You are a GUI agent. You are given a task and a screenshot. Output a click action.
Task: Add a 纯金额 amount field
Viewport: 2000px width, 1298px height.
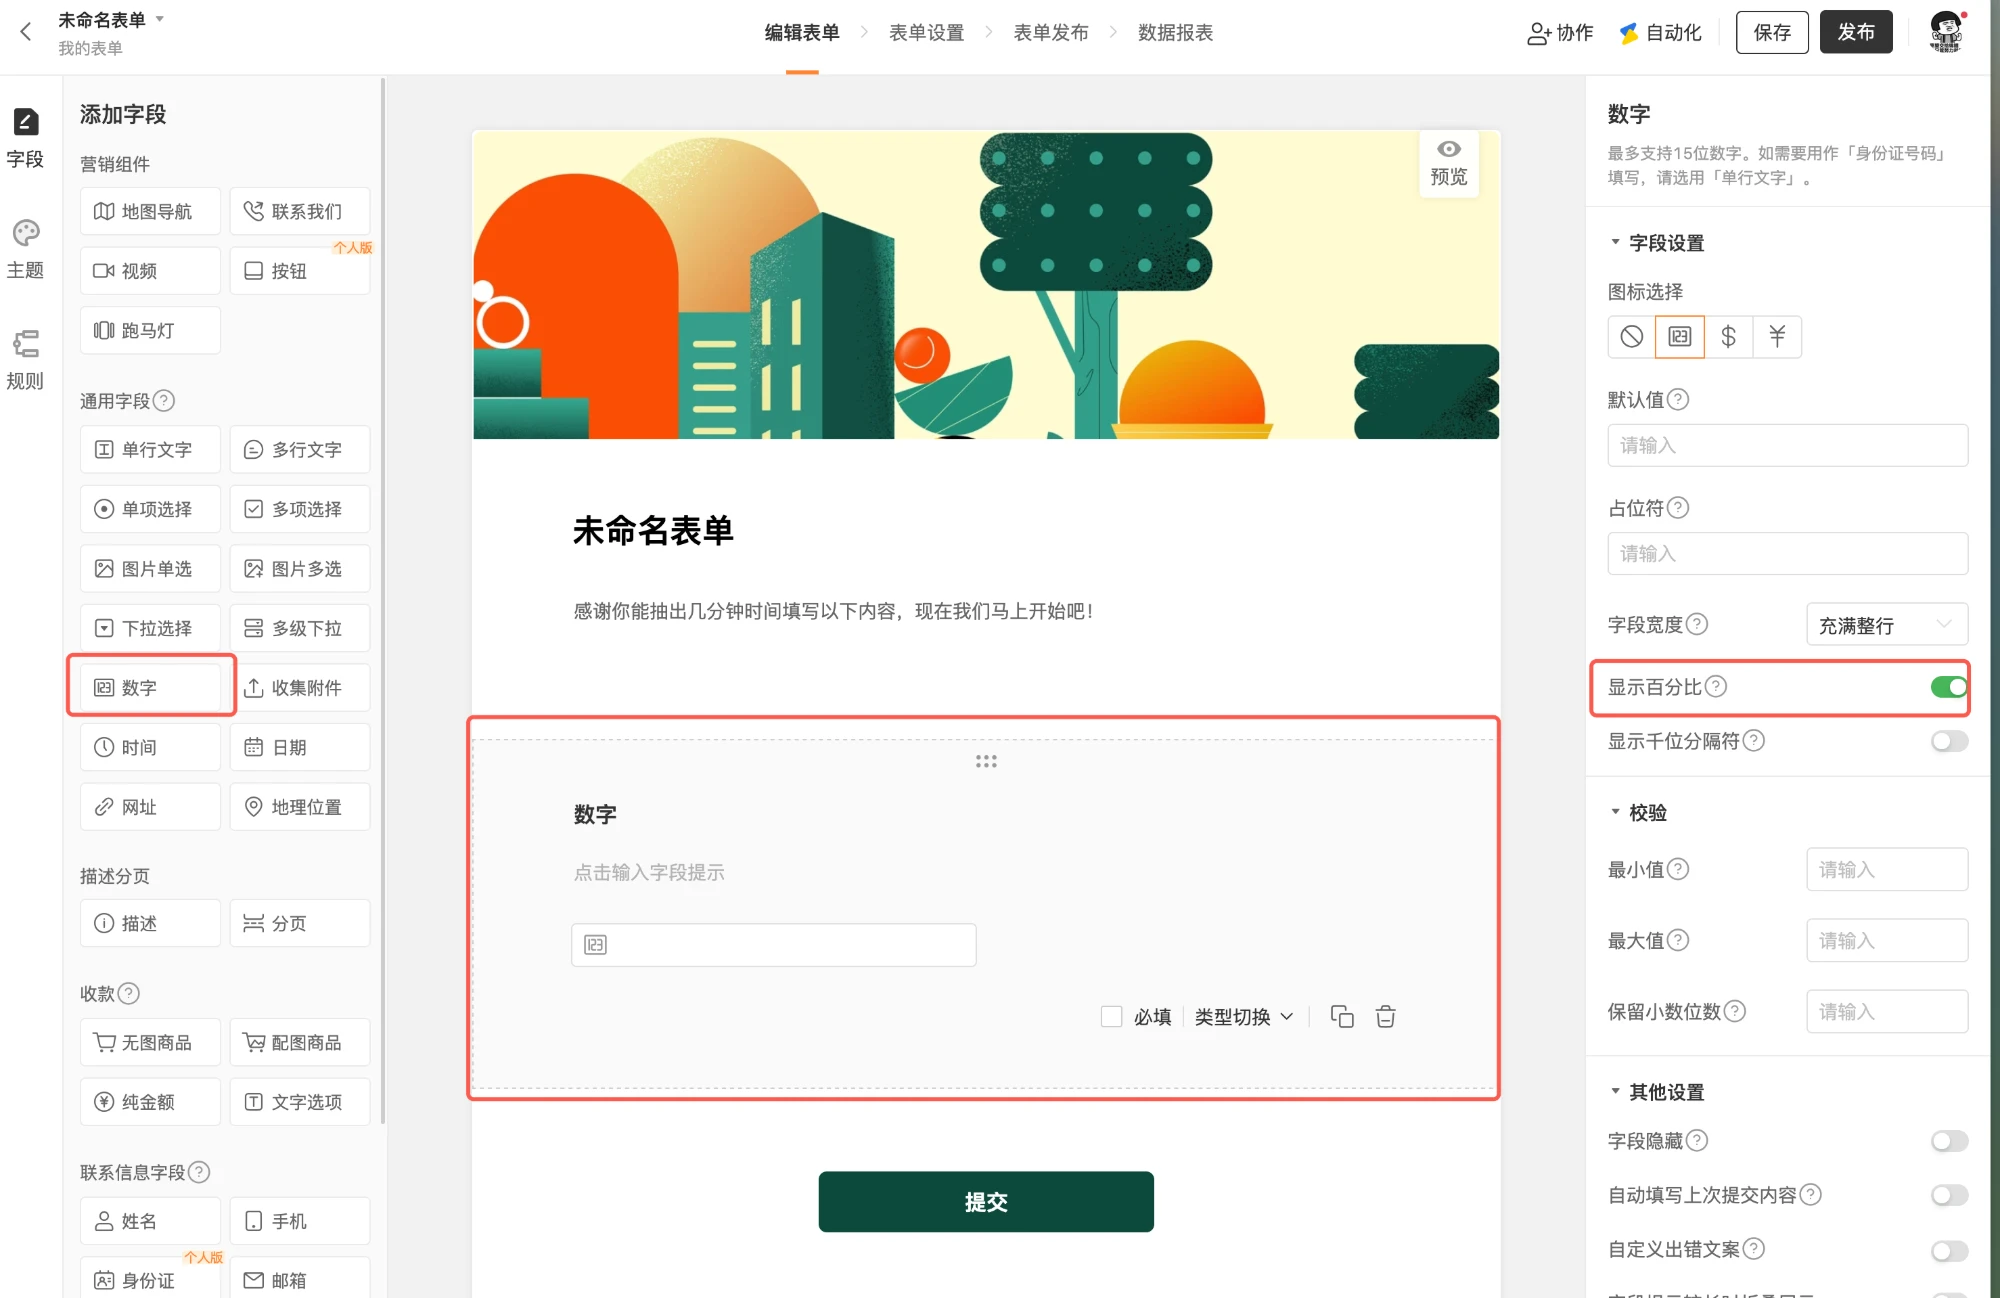(x=150, y=1102)
